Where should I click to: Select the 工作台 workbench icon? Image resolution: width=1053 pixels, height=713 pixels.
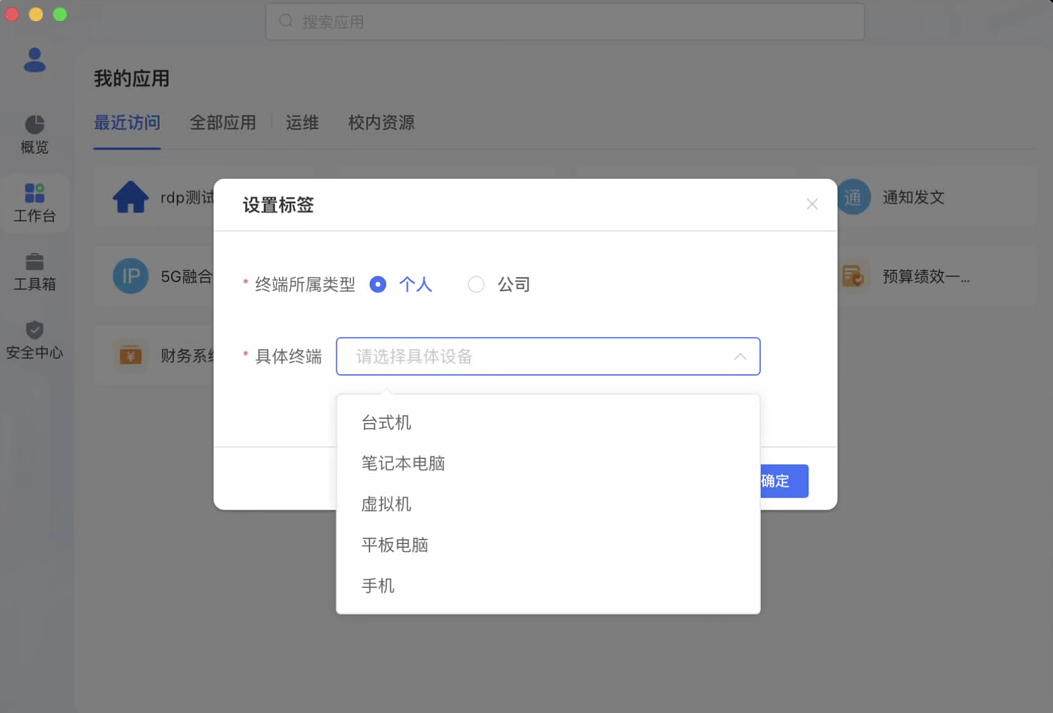click(x=34, y=193)
